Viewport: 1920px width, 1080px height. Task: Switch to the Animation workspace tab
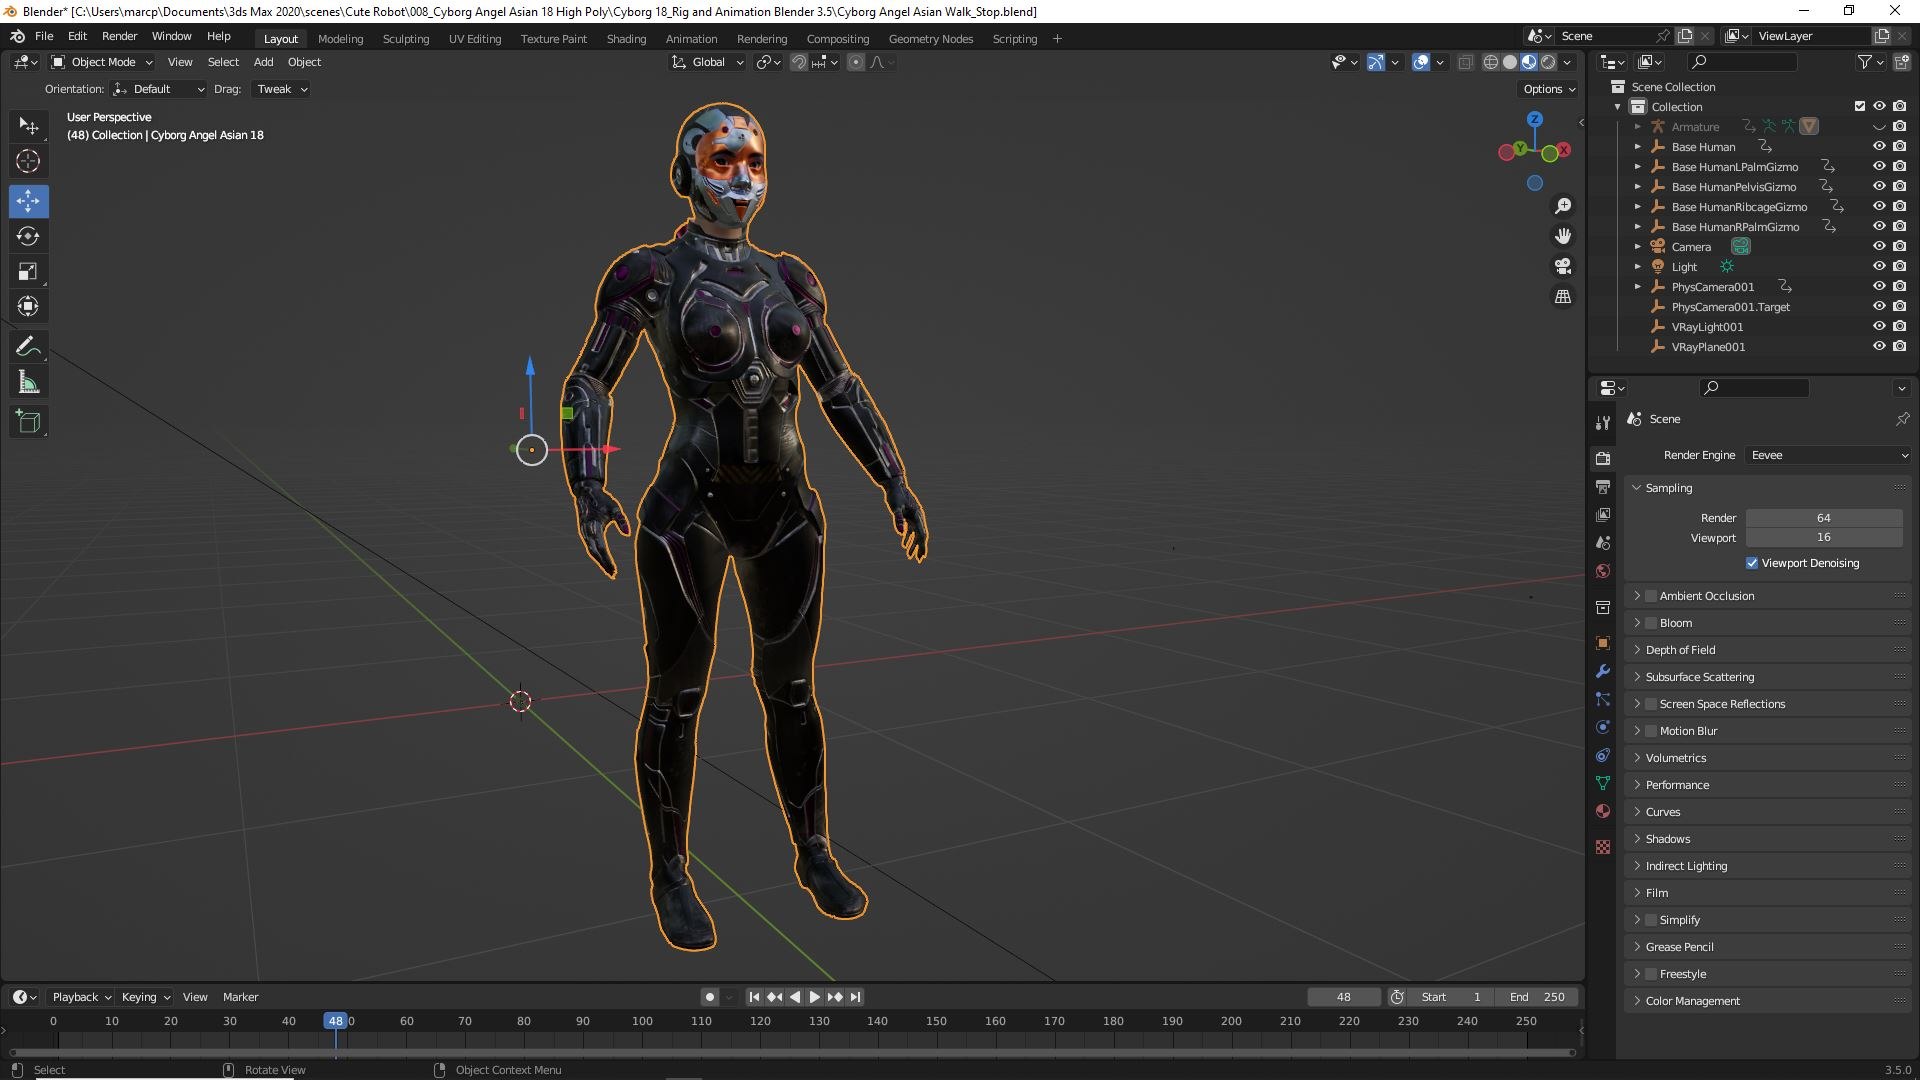pos(691,39)
